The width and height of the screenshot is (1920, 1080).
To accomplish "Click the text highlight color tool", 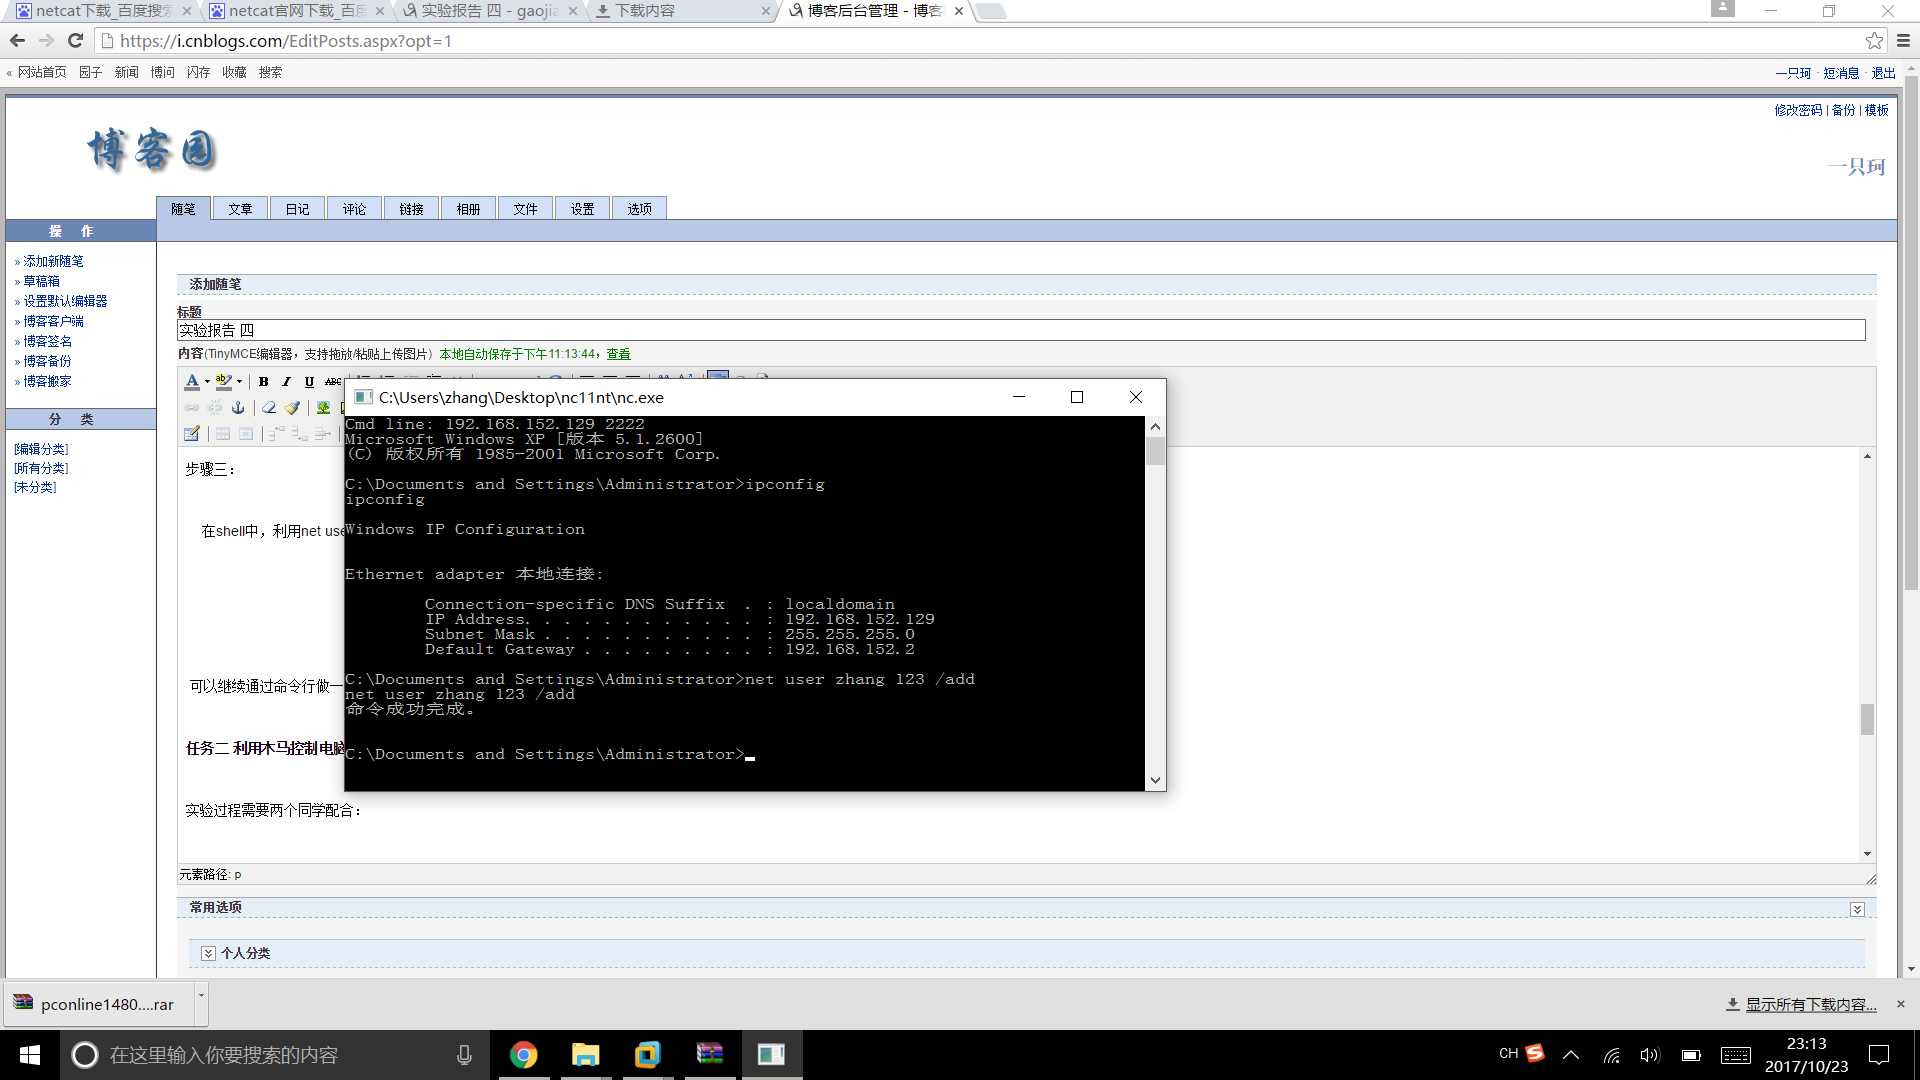I will (x=223, y=381).
